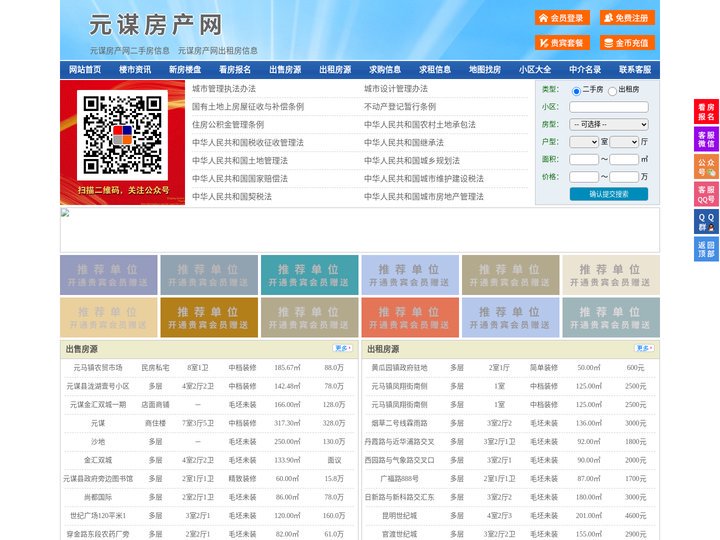Focus the minimum 价格 input field

pos(584,177)
